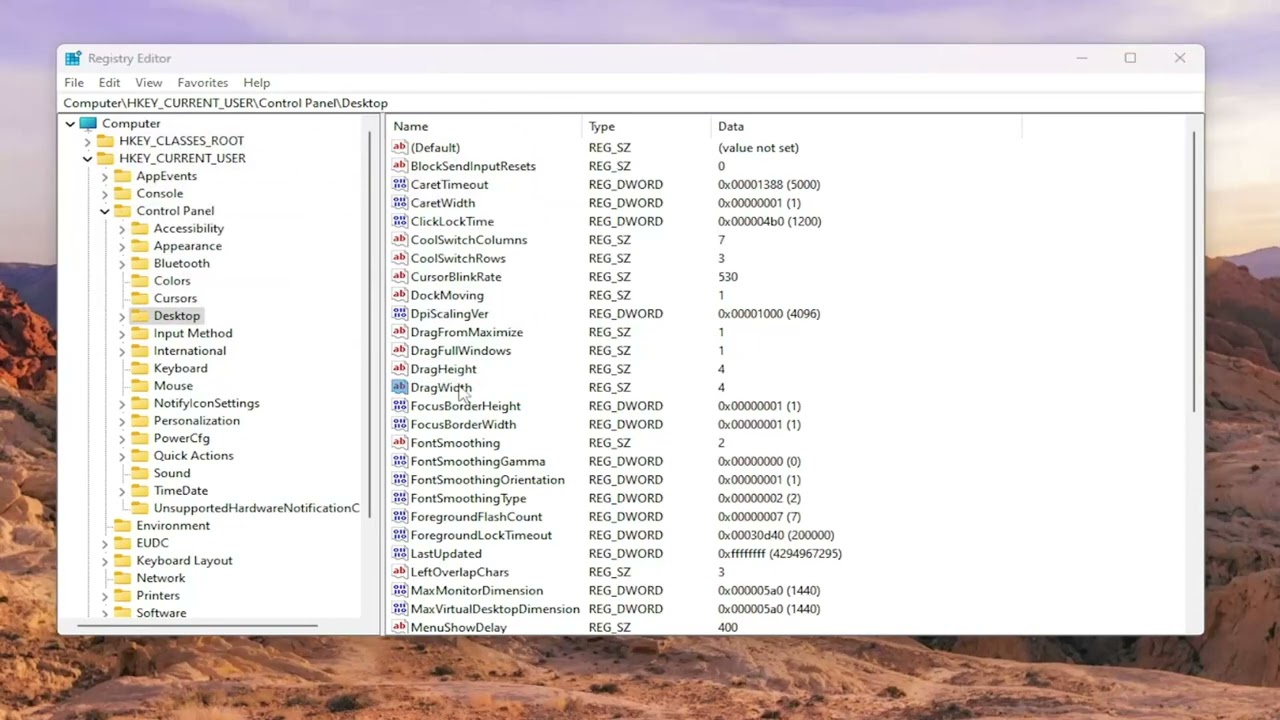
Task: Click the icon beside DragWidth value
Action: [400, 387]
